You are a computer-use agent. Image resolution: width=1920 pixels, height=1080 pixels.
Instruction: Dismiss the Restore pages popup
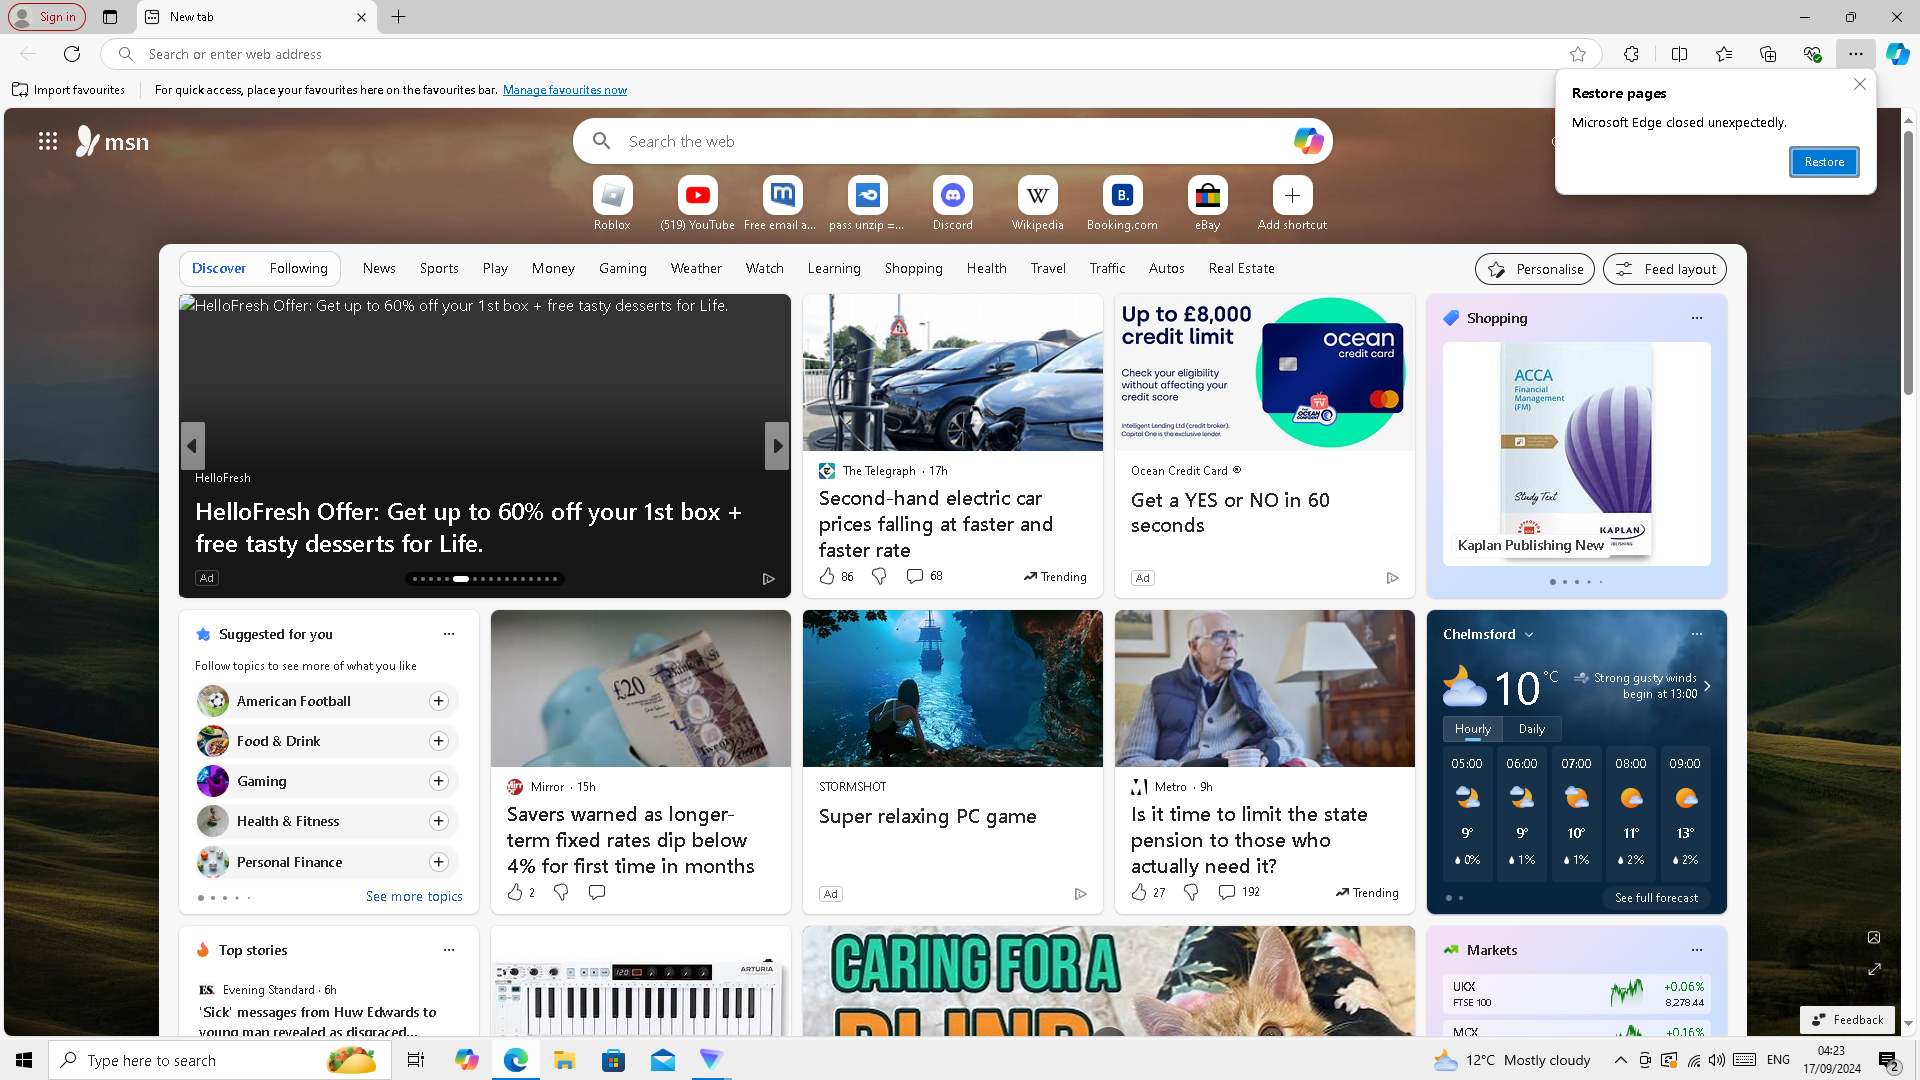pyautogui.click(x=1860, y=85)
